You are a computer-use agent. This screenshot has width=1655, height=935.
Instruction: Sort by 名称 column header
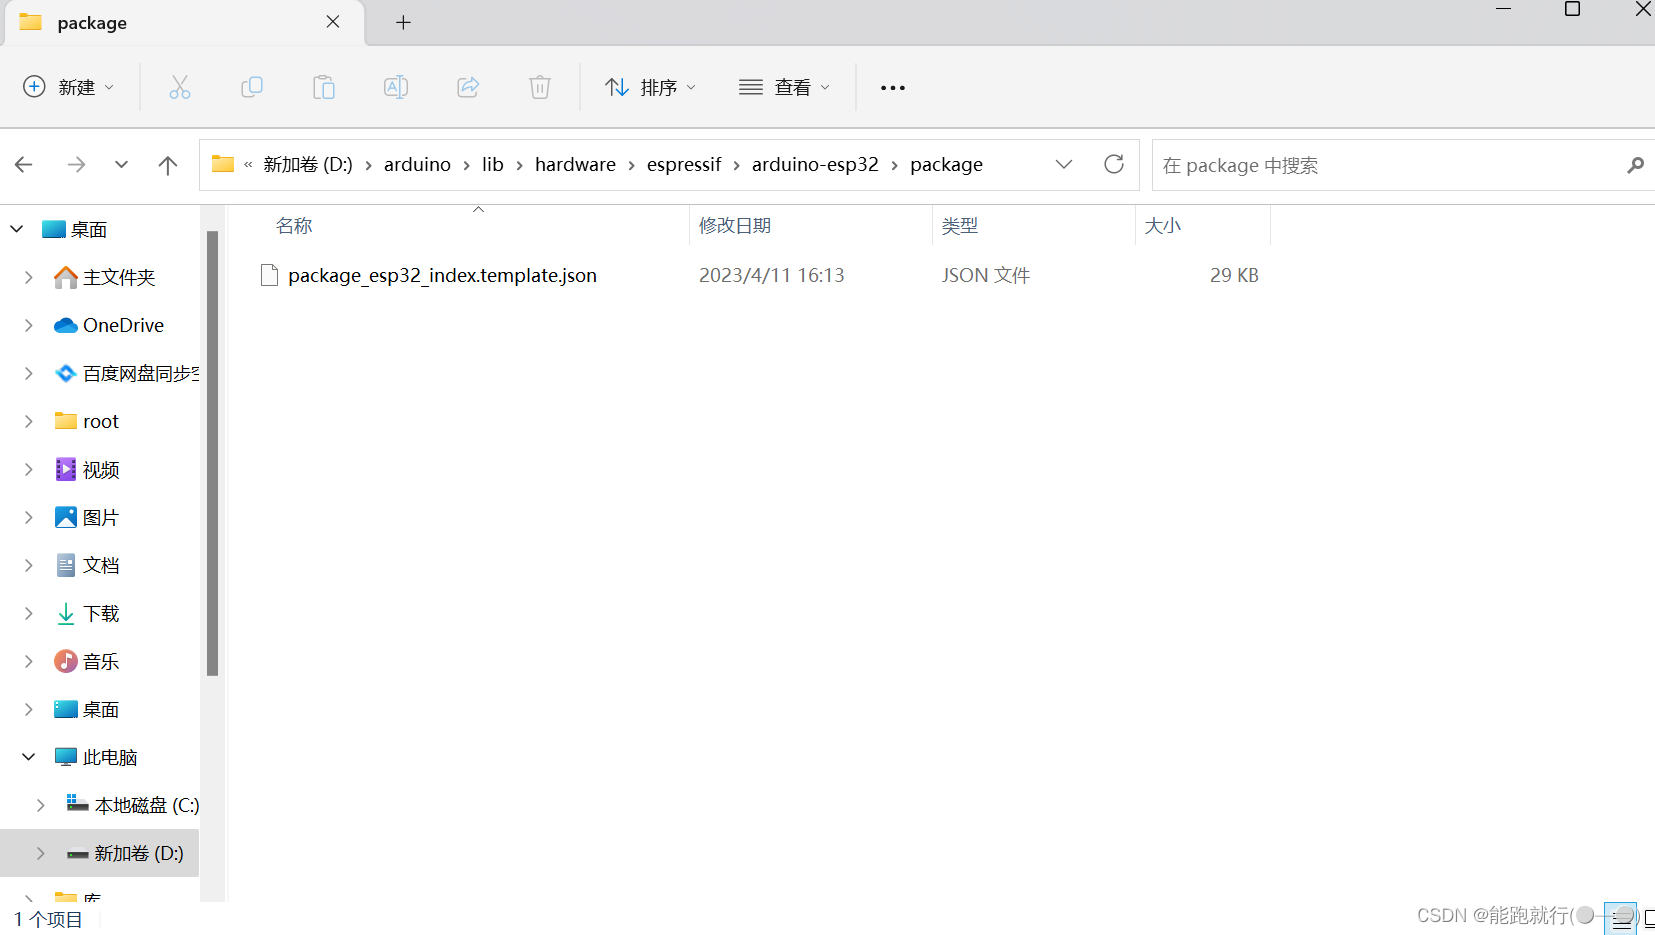tap(294, 225)
